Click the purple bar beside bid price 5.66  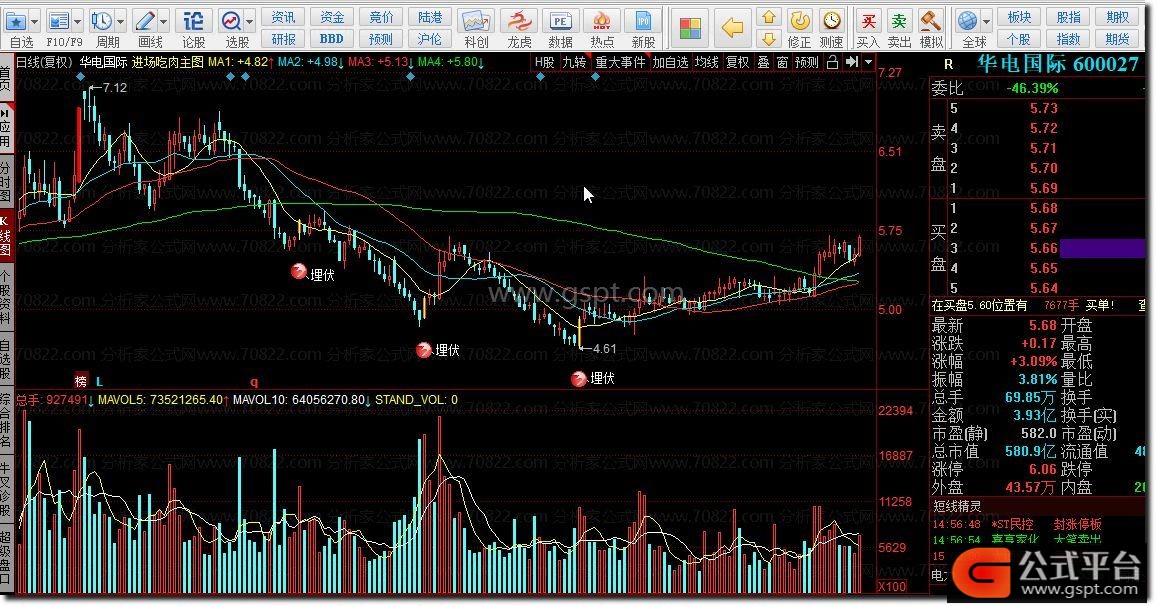point(1102,248)
